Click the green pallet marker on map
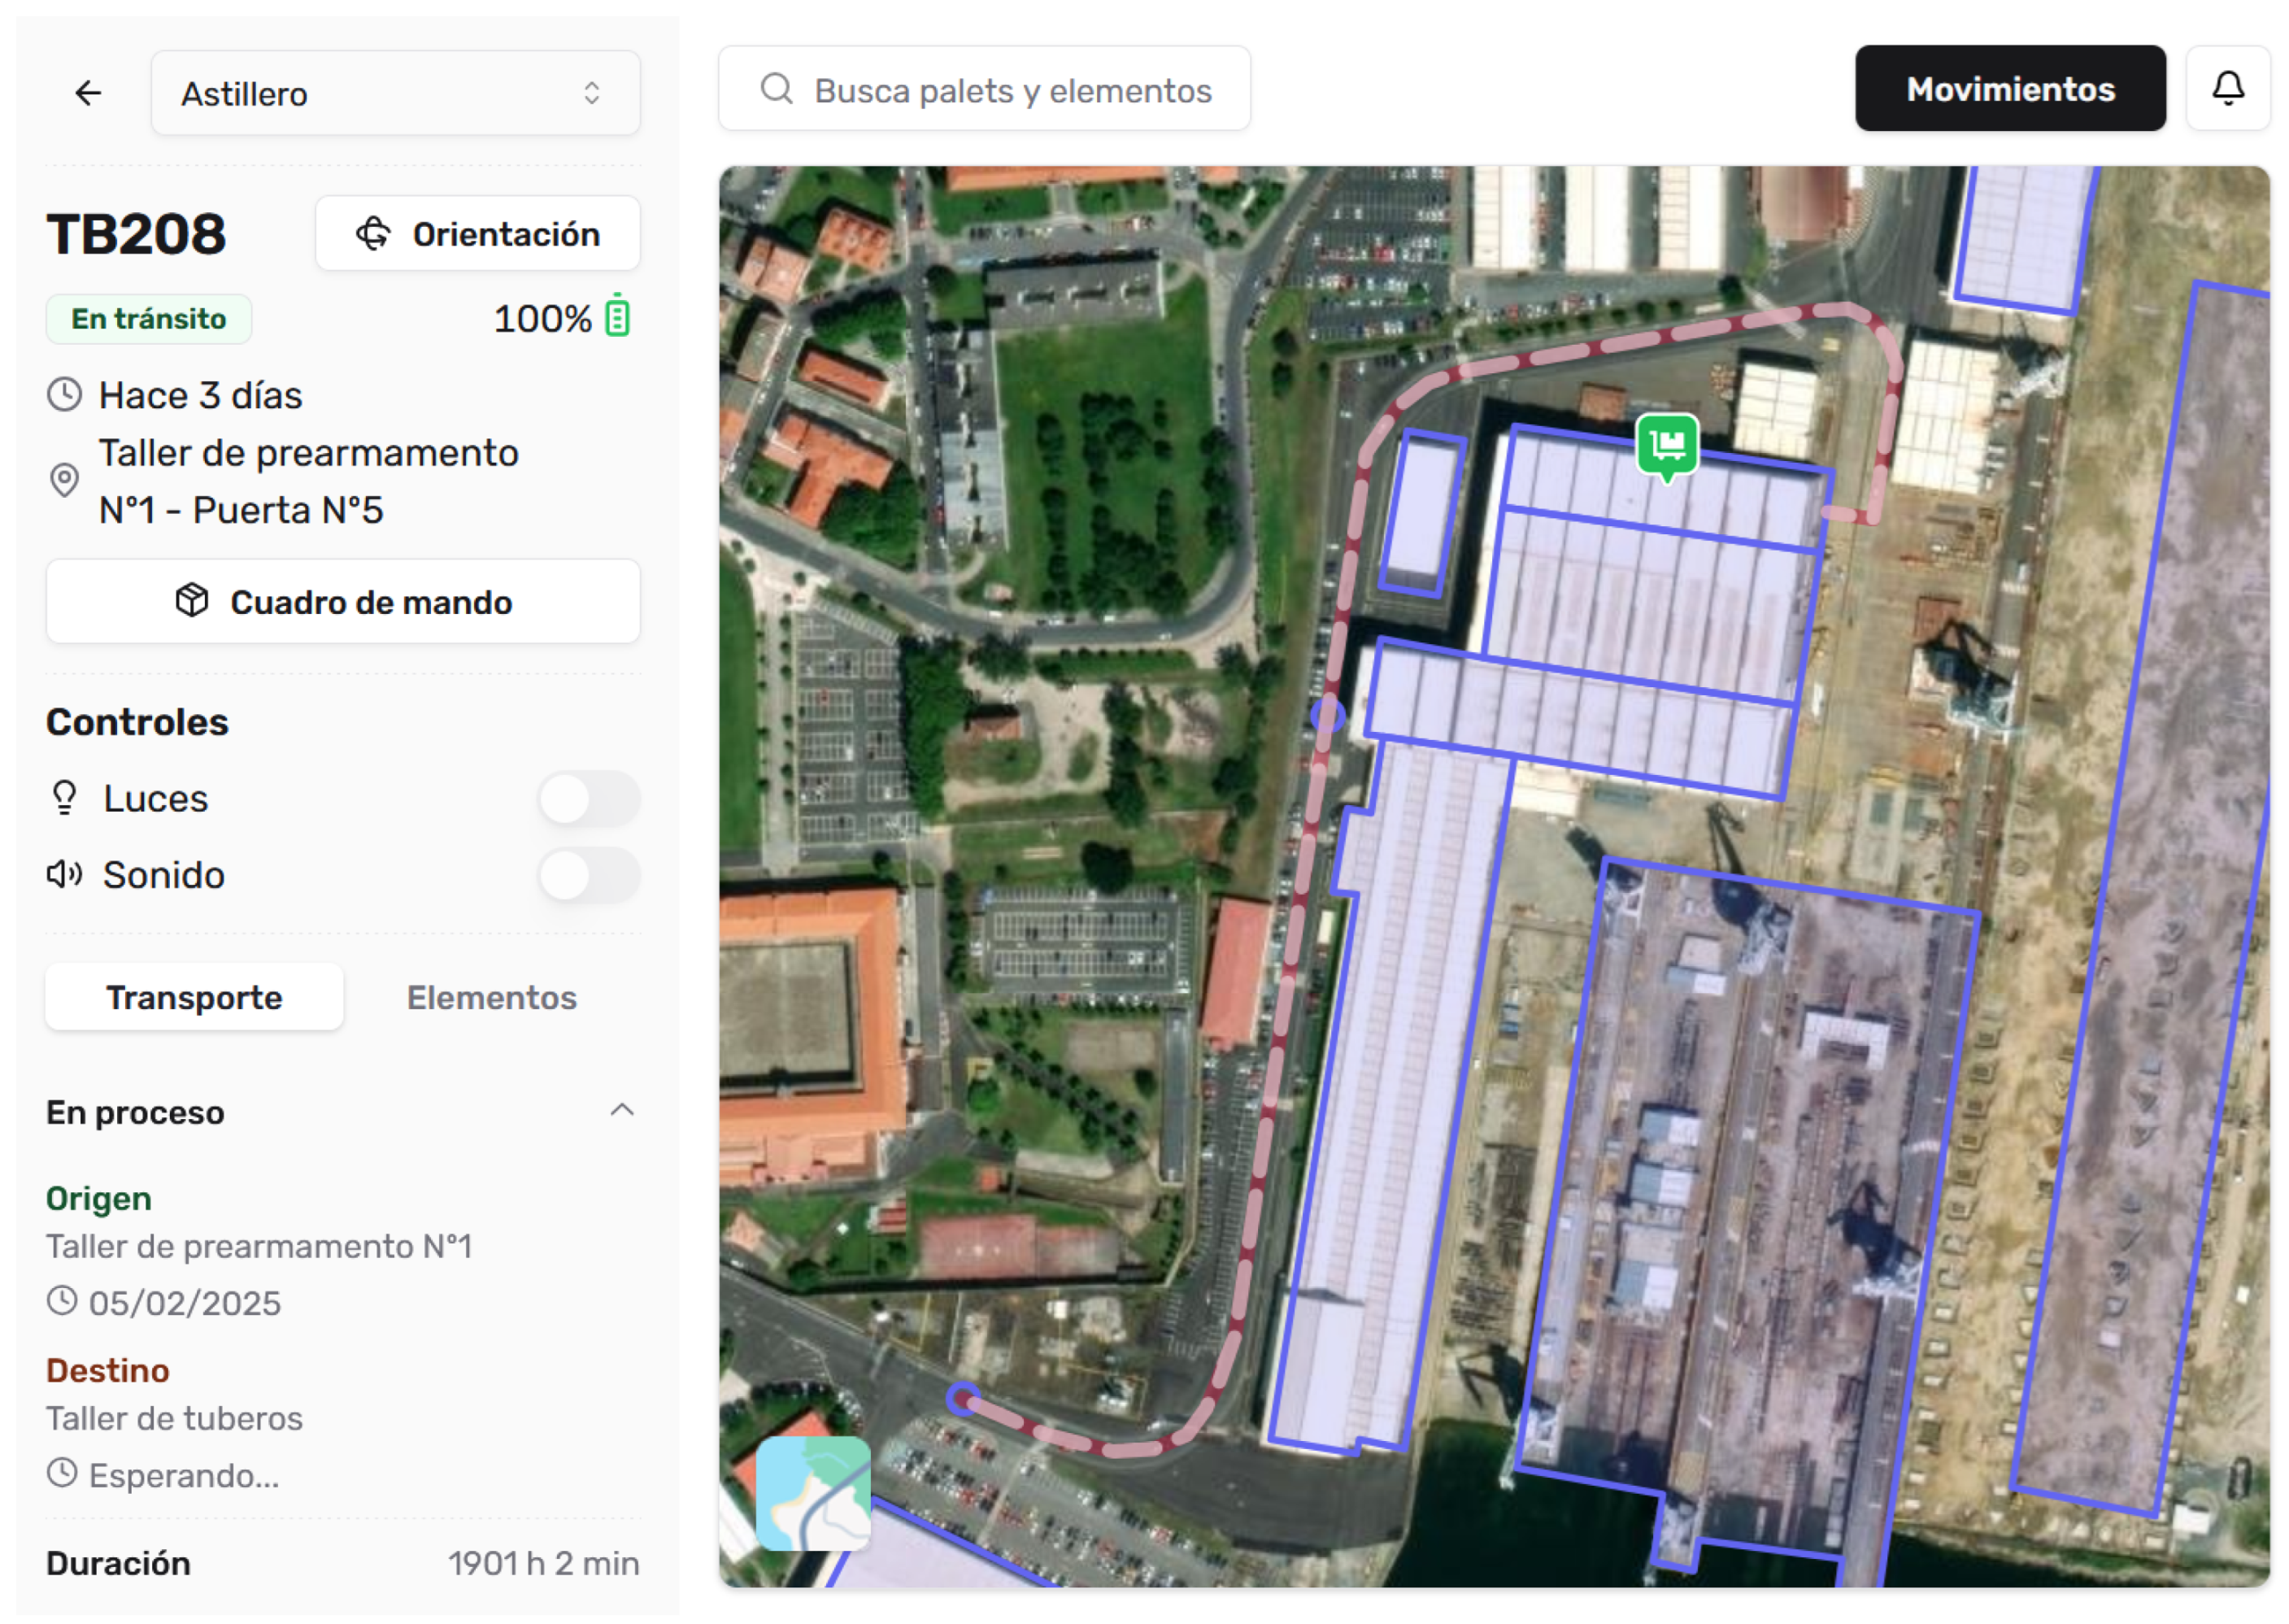The height and width of the screenshot is (1624, 2289). point(1666,445)
